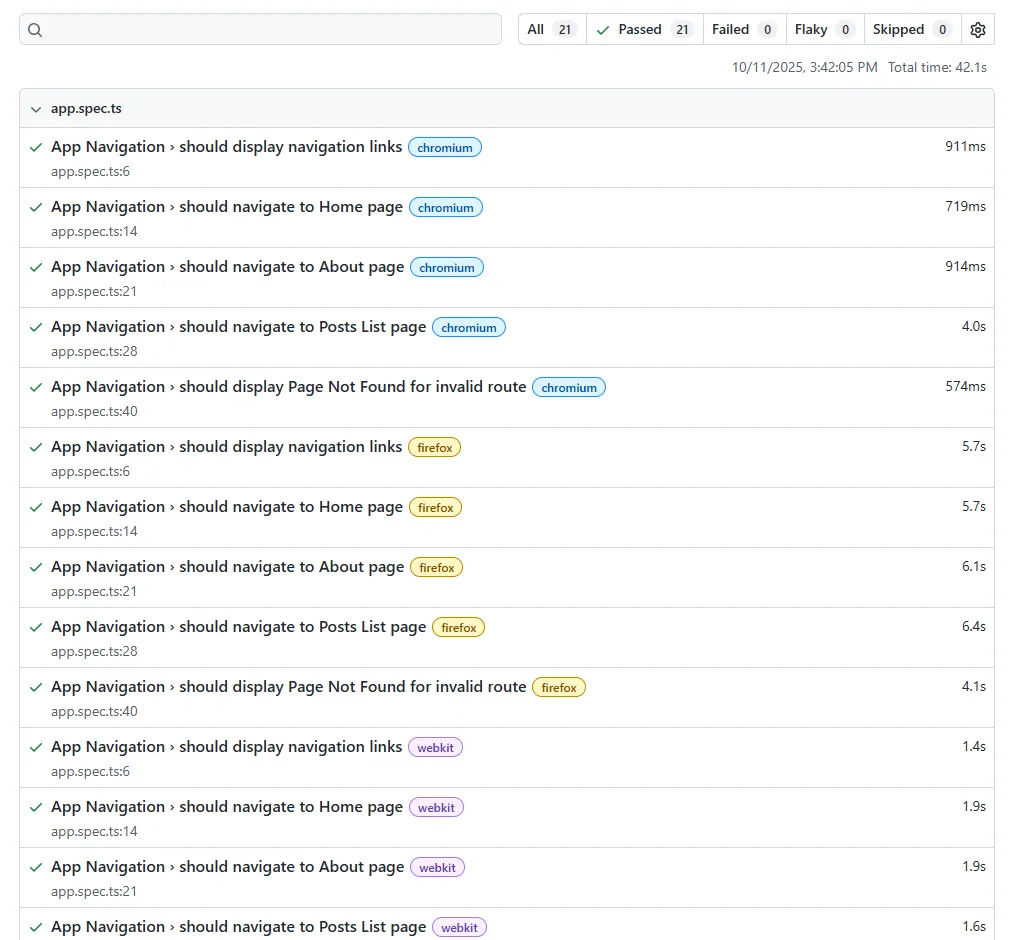Viewport: 1014px width, 940px height.
Task: Collapse the app.spec.ts file group
Action: 36,109
